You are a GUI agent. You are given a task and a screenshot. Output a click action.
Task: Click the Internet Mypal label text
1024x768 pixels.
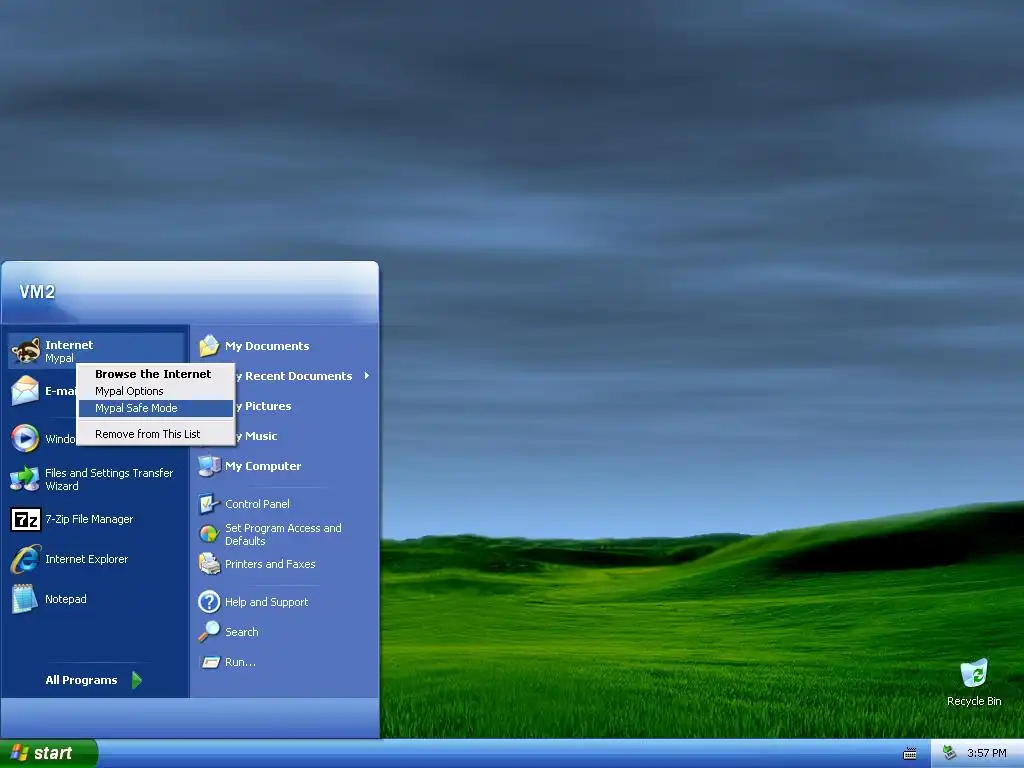click(69, 351)
